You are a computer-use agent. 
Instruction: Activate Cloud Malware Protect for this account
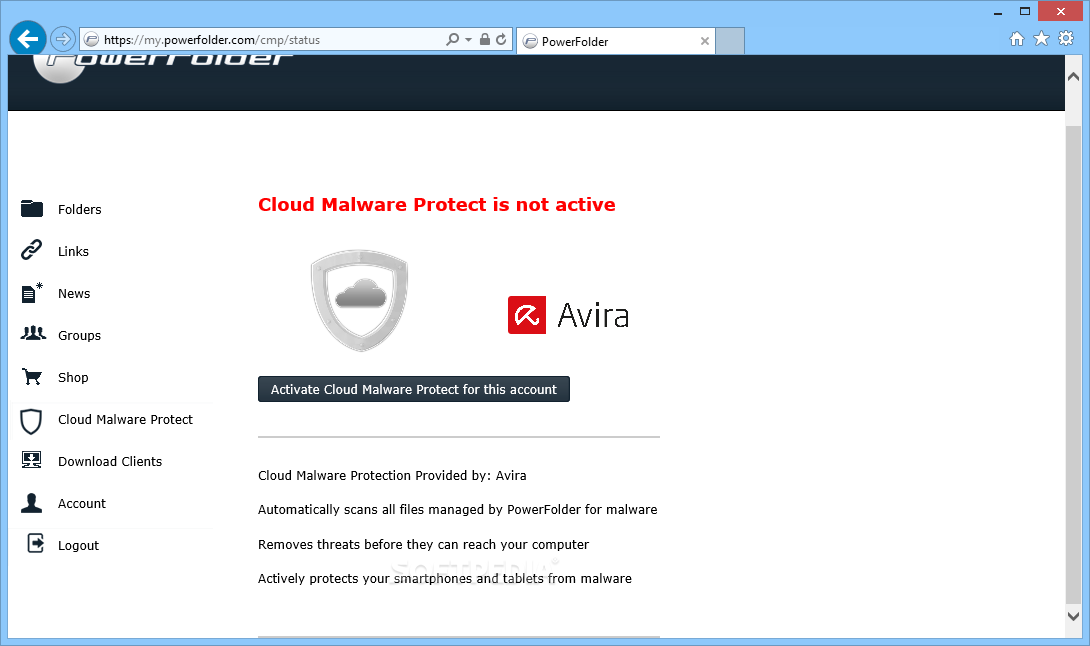[414, 389]
